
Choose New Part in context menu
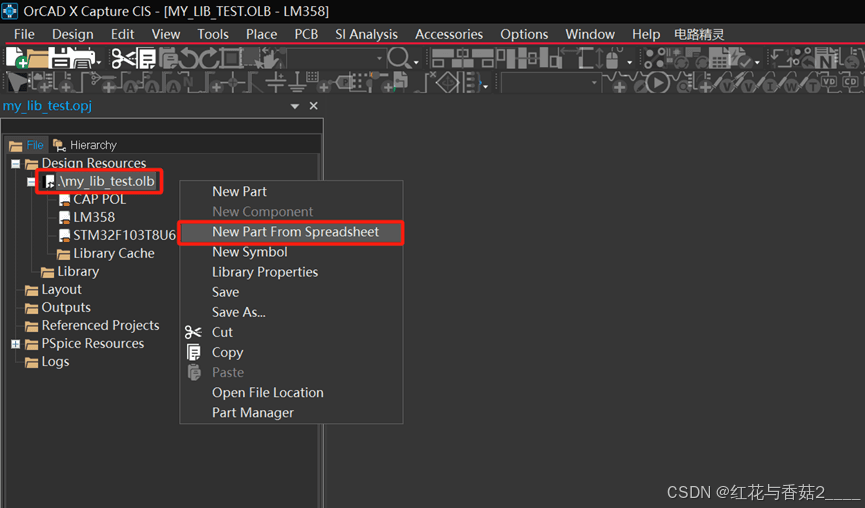pos(291,191)
